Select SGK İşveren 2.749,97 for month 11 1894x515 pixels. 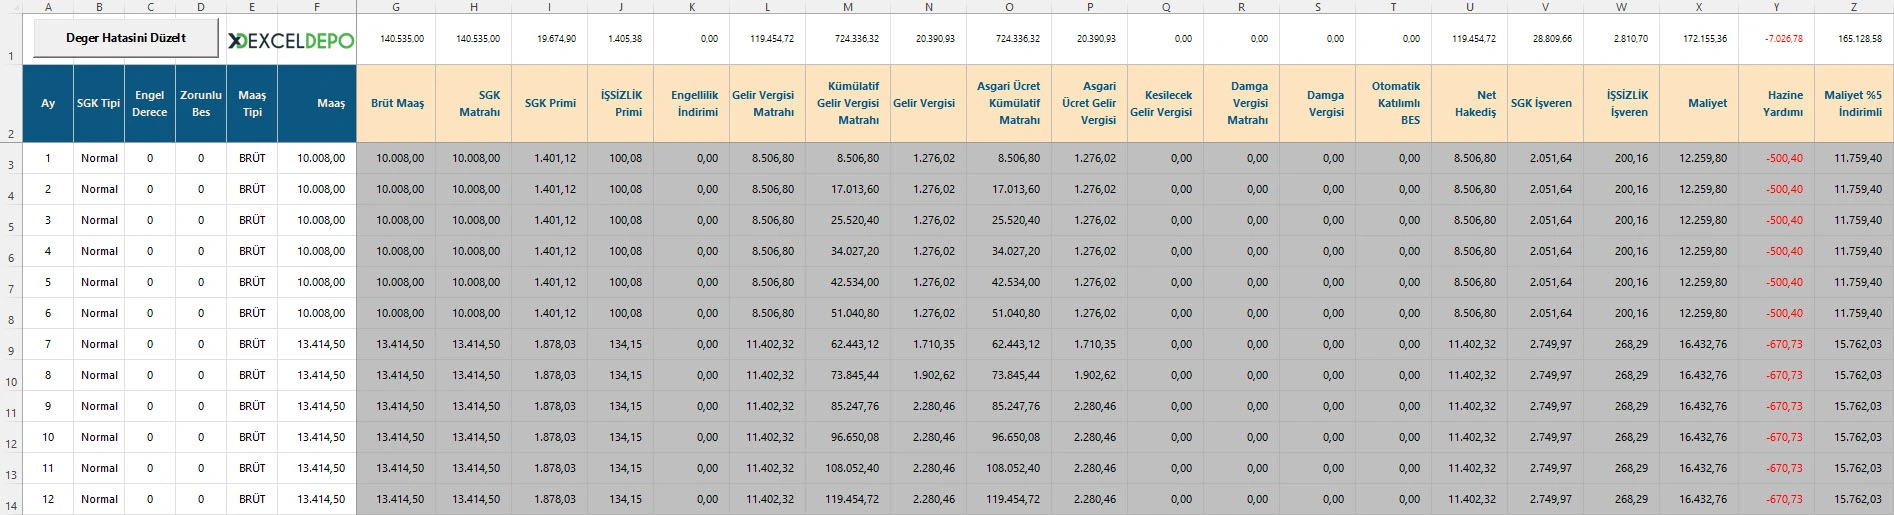click(x=1546, y=468)
